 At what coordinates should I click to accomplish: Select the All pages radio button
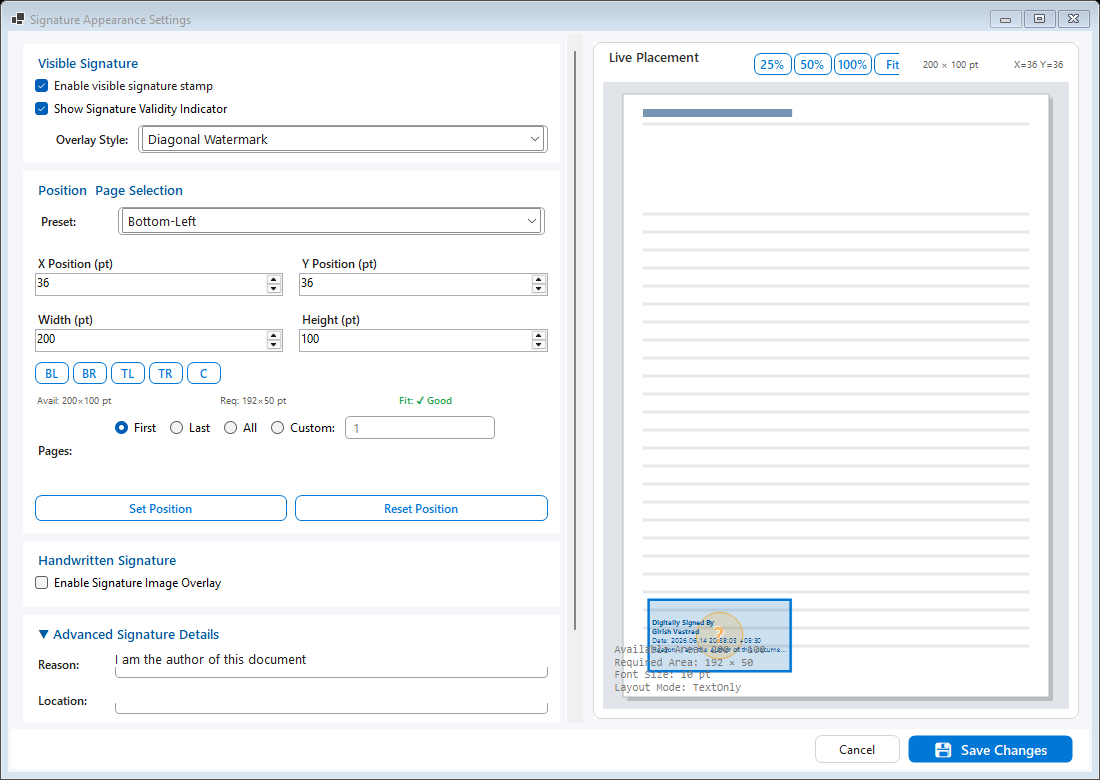click(x=230, y=428)
